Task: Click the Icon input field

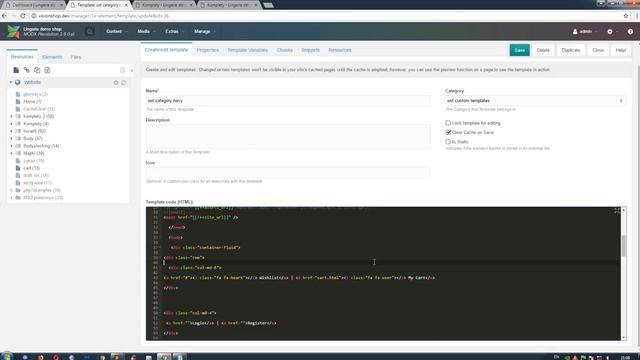Action: click(288, 173)
